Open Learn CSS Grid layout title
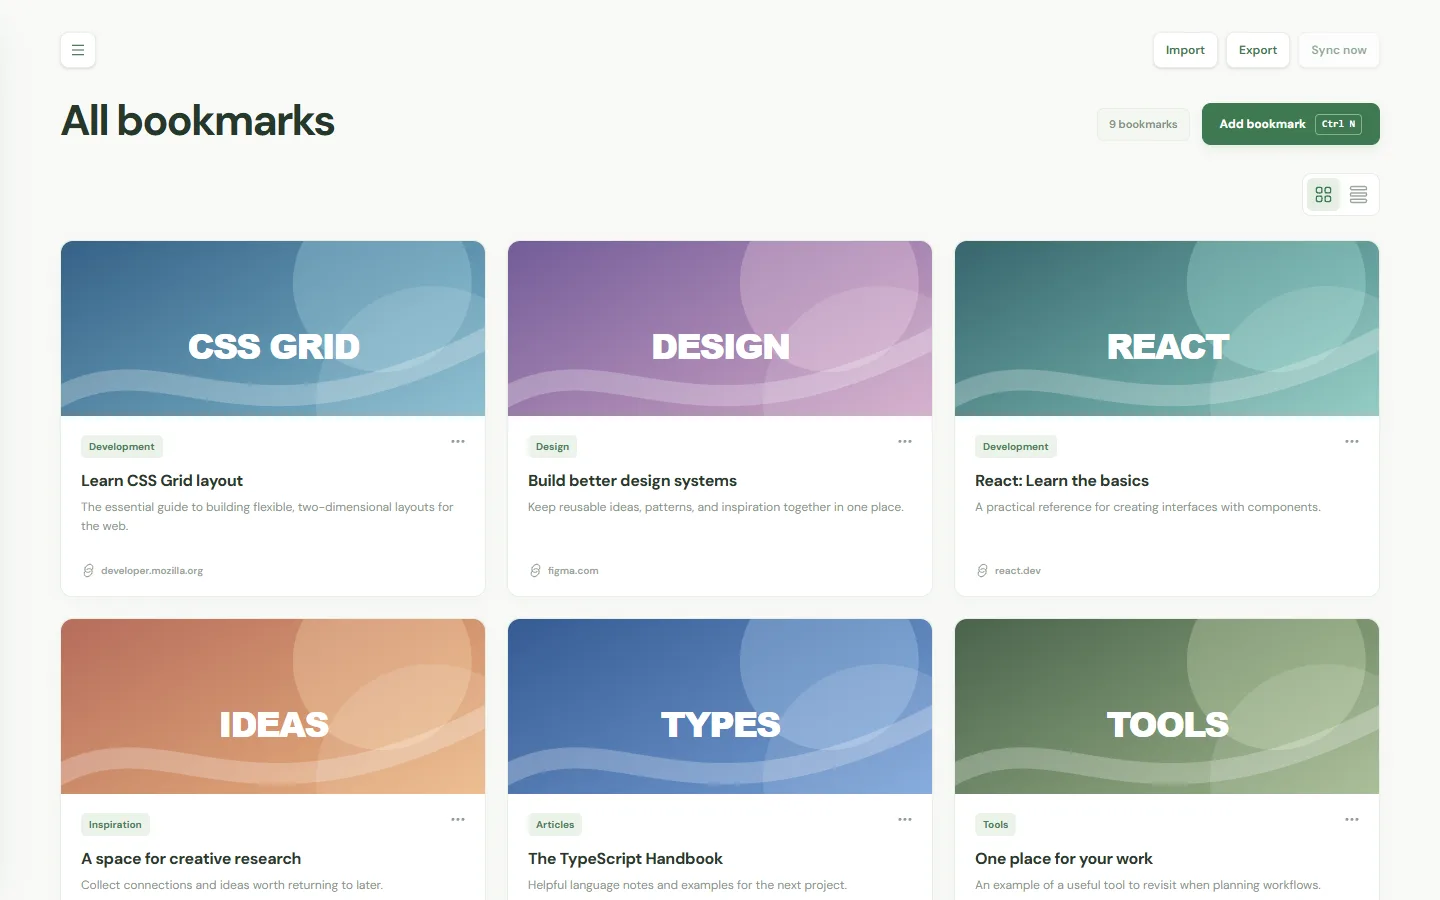1440x900 pixels. pos(162,481)
